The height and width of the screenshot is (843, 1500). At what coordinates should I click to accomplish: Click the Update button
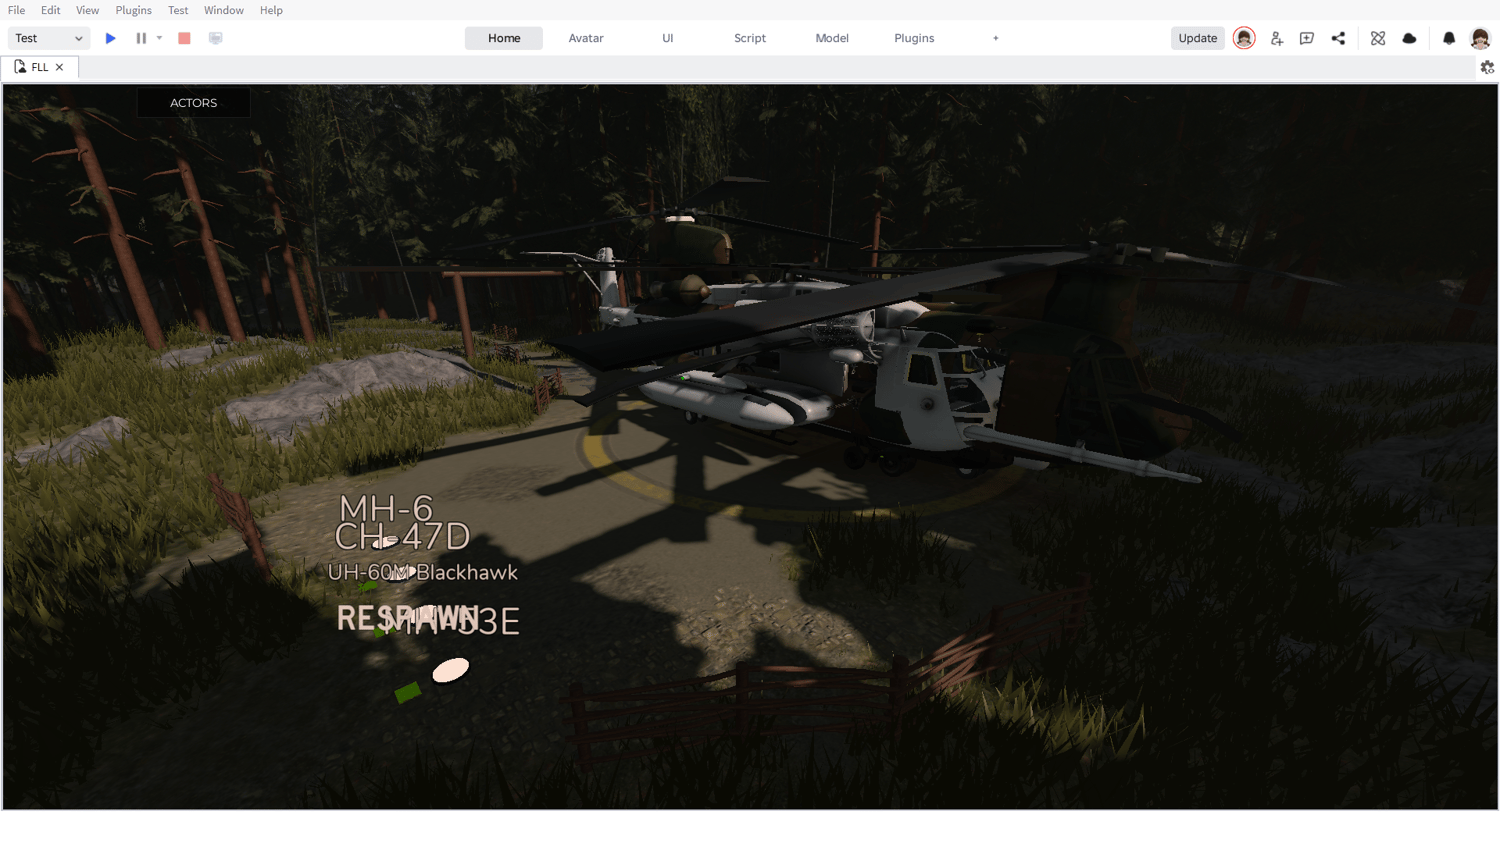coord(1198,38)
